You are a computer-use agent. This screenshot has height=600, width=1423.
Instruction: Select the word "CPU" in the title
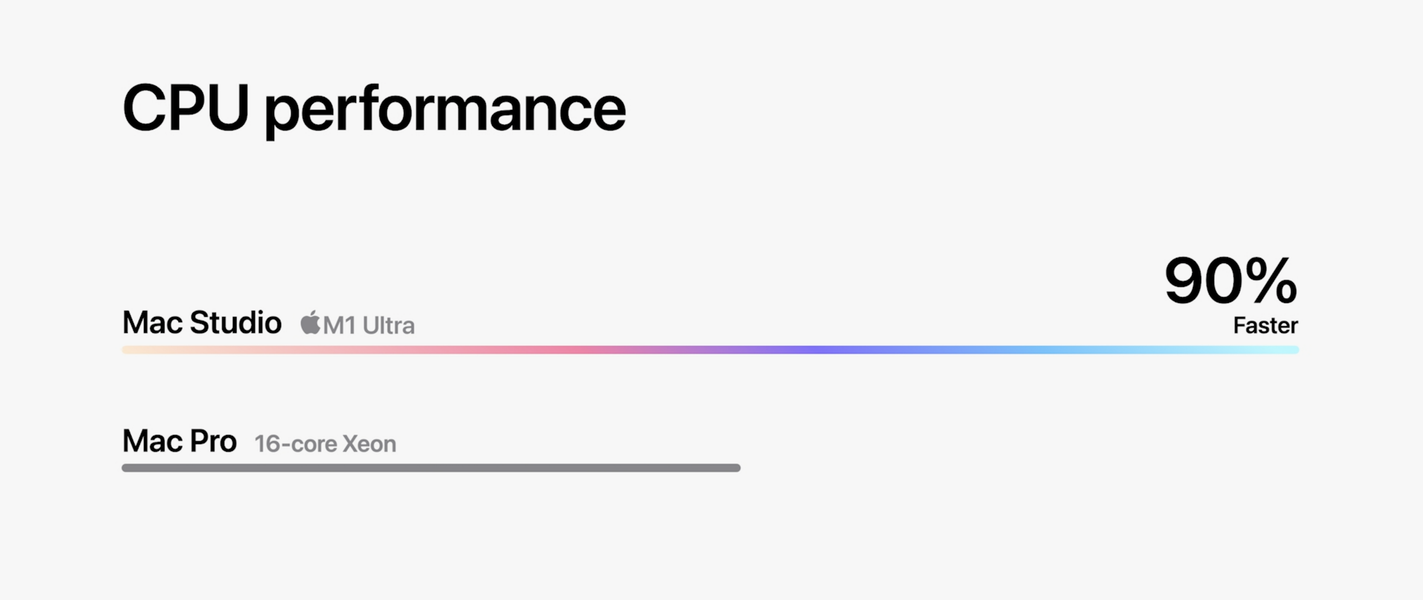[185, 108]
